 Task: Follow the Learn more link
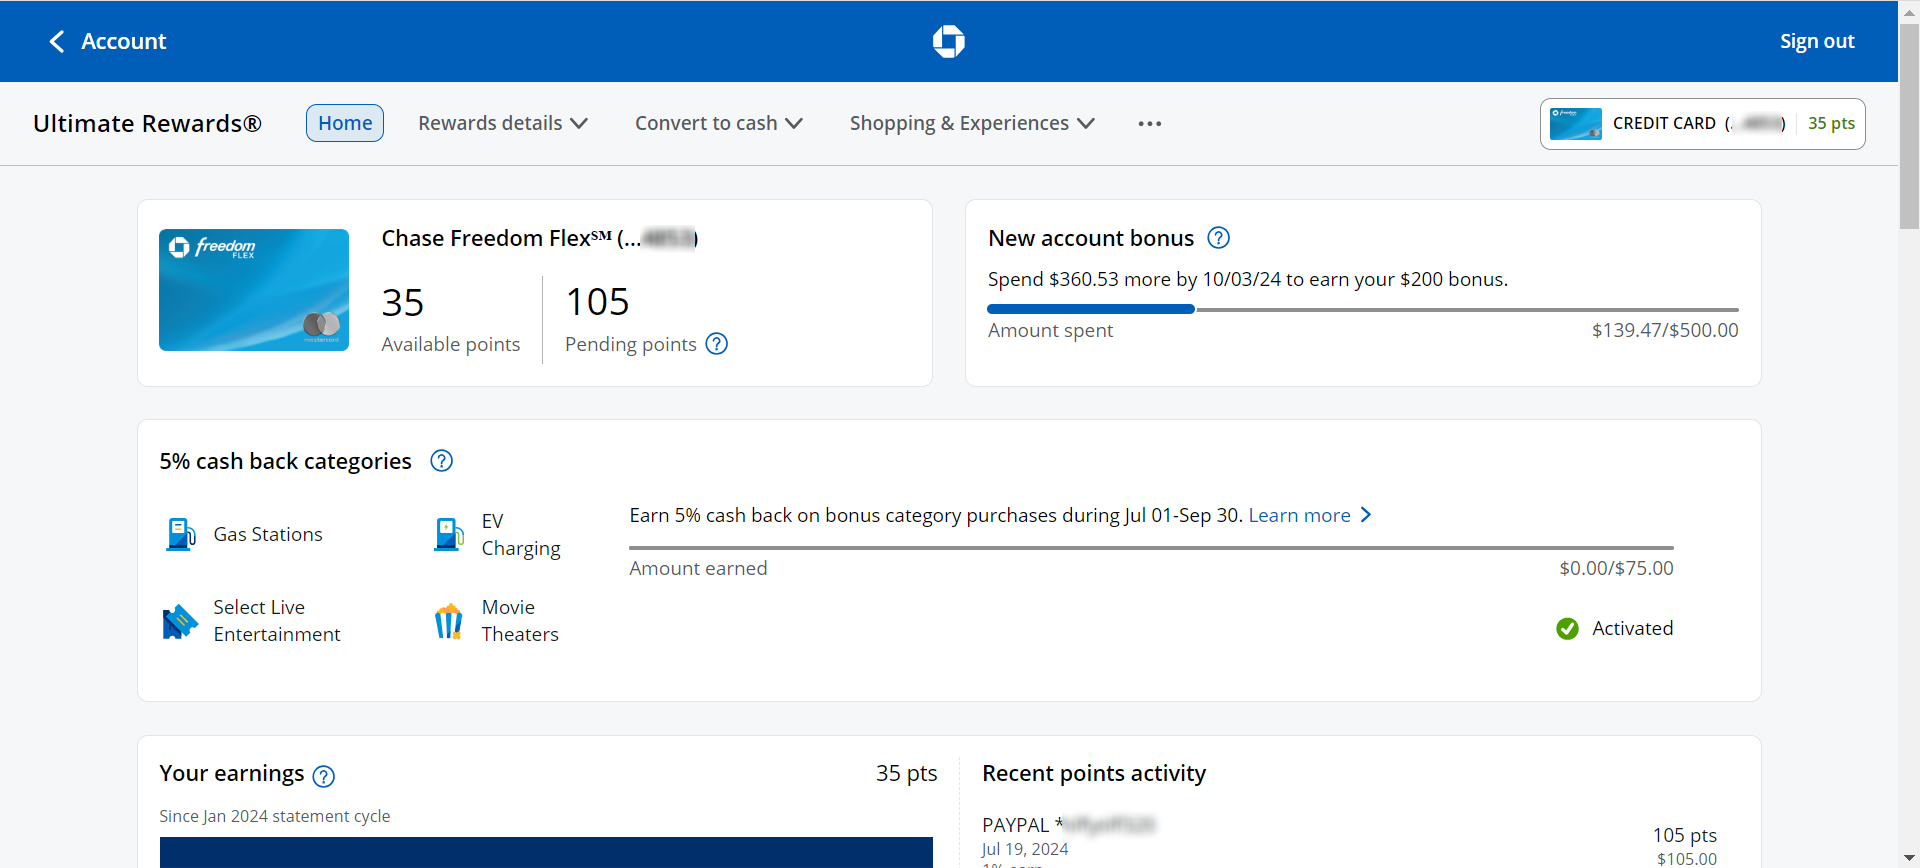[x=1299, y=515]
